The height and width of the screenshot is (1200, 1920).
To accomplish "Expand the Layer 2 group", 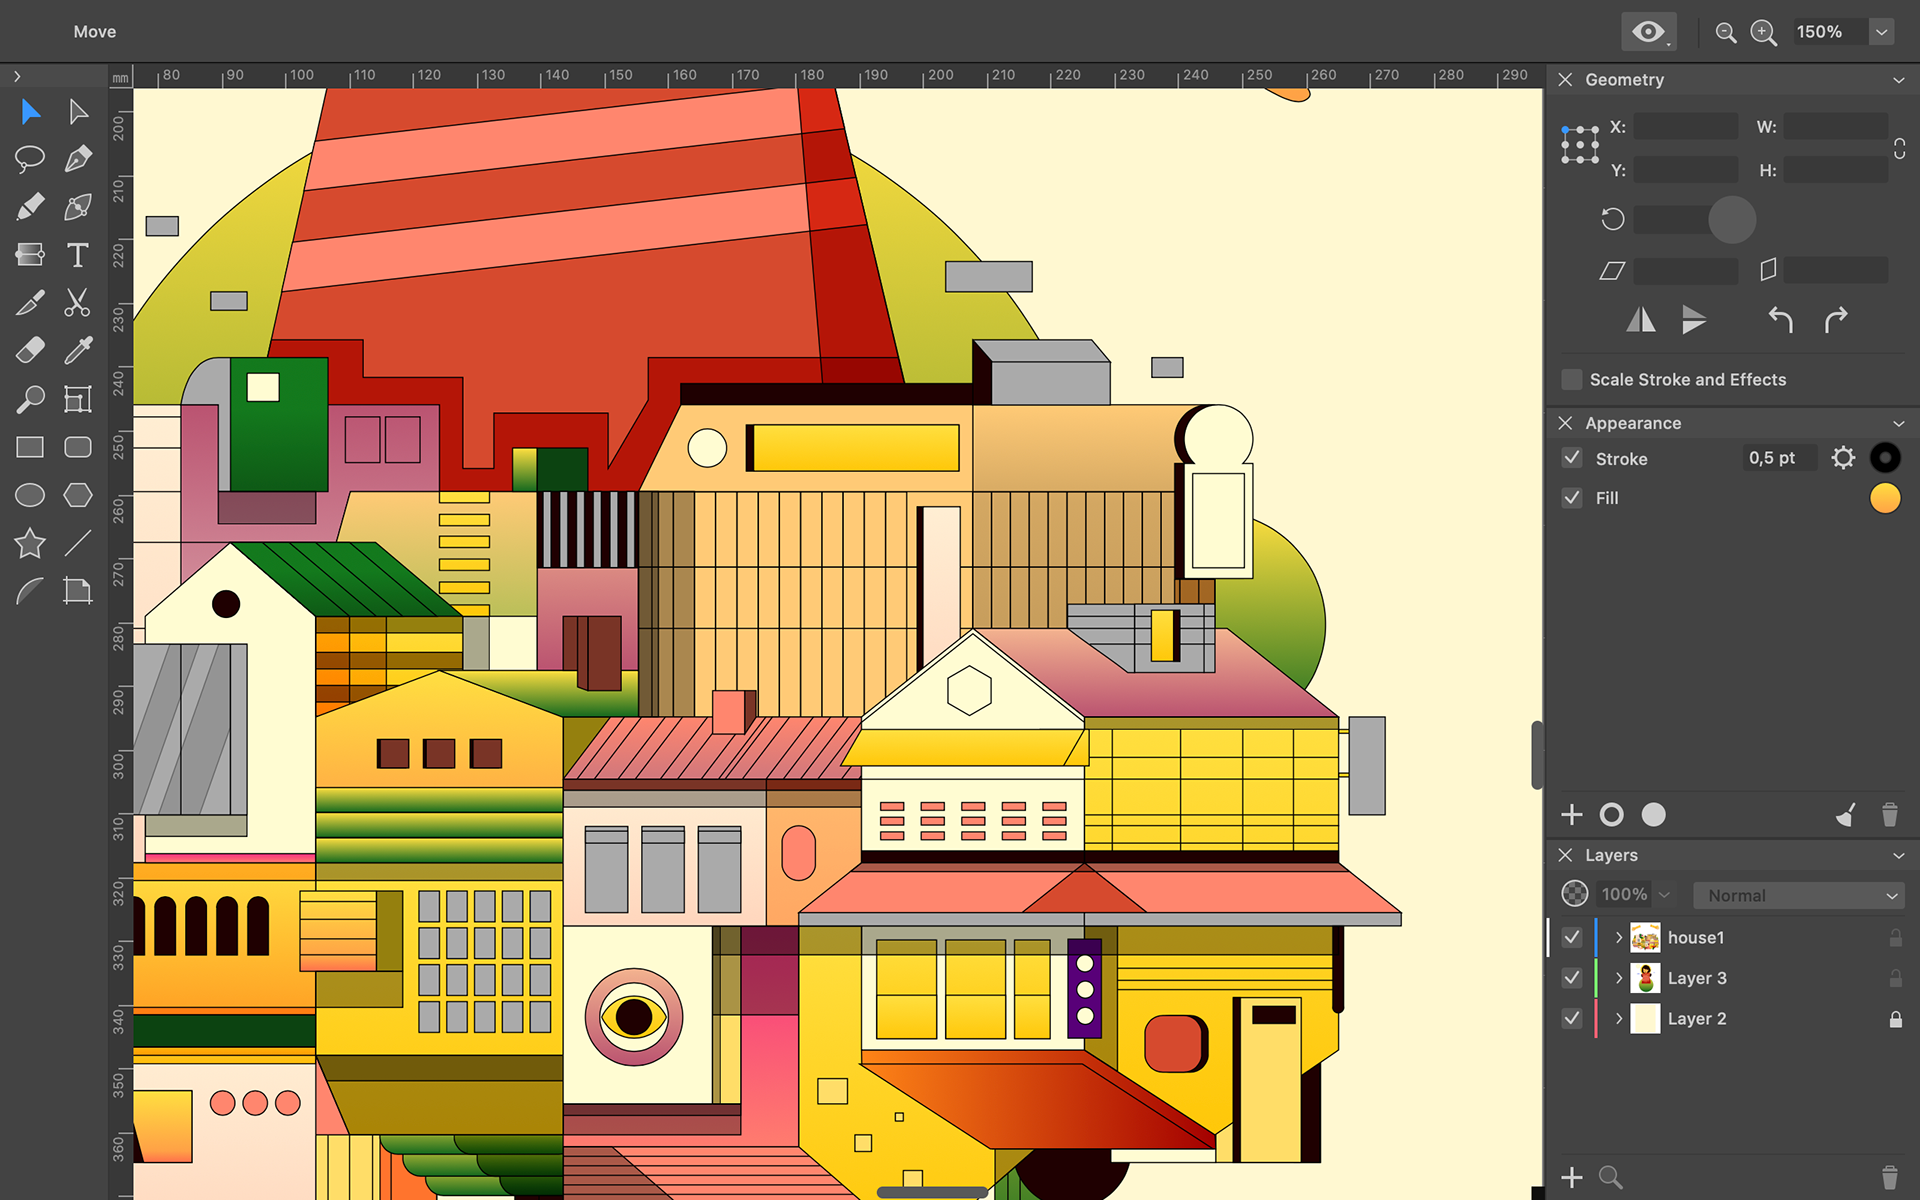I will [1618, 1018].
